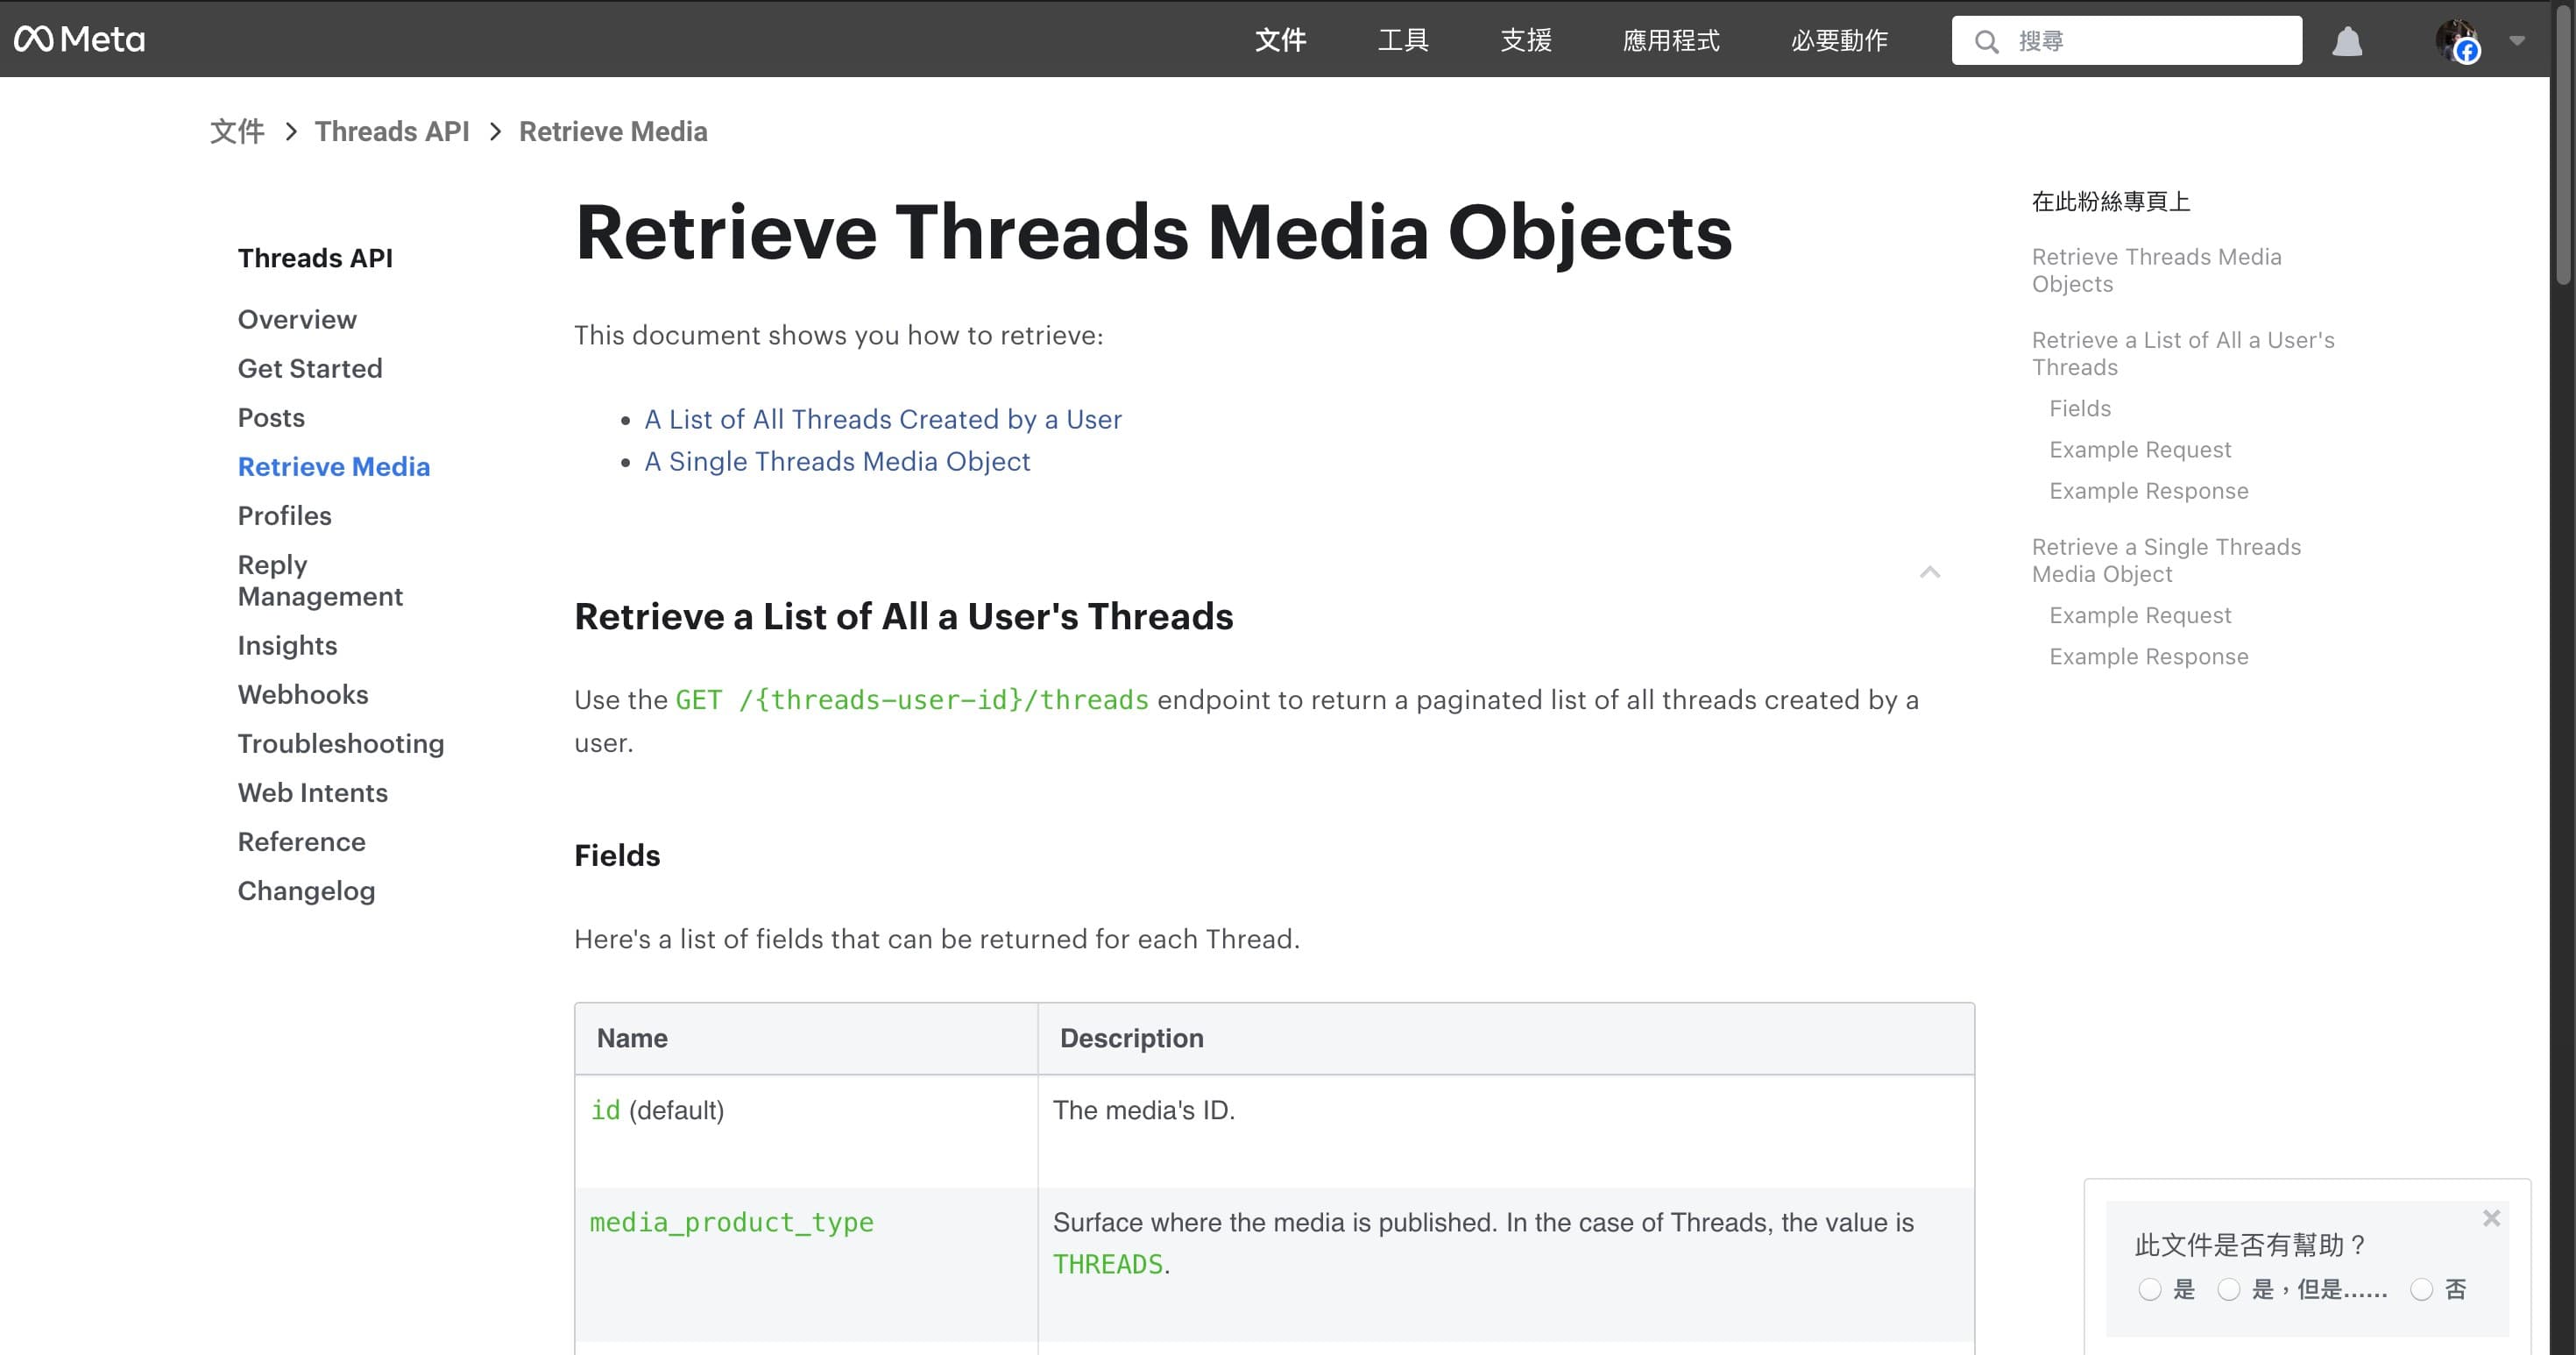Click the Meta logo to go home

click(x=79, y=40)
